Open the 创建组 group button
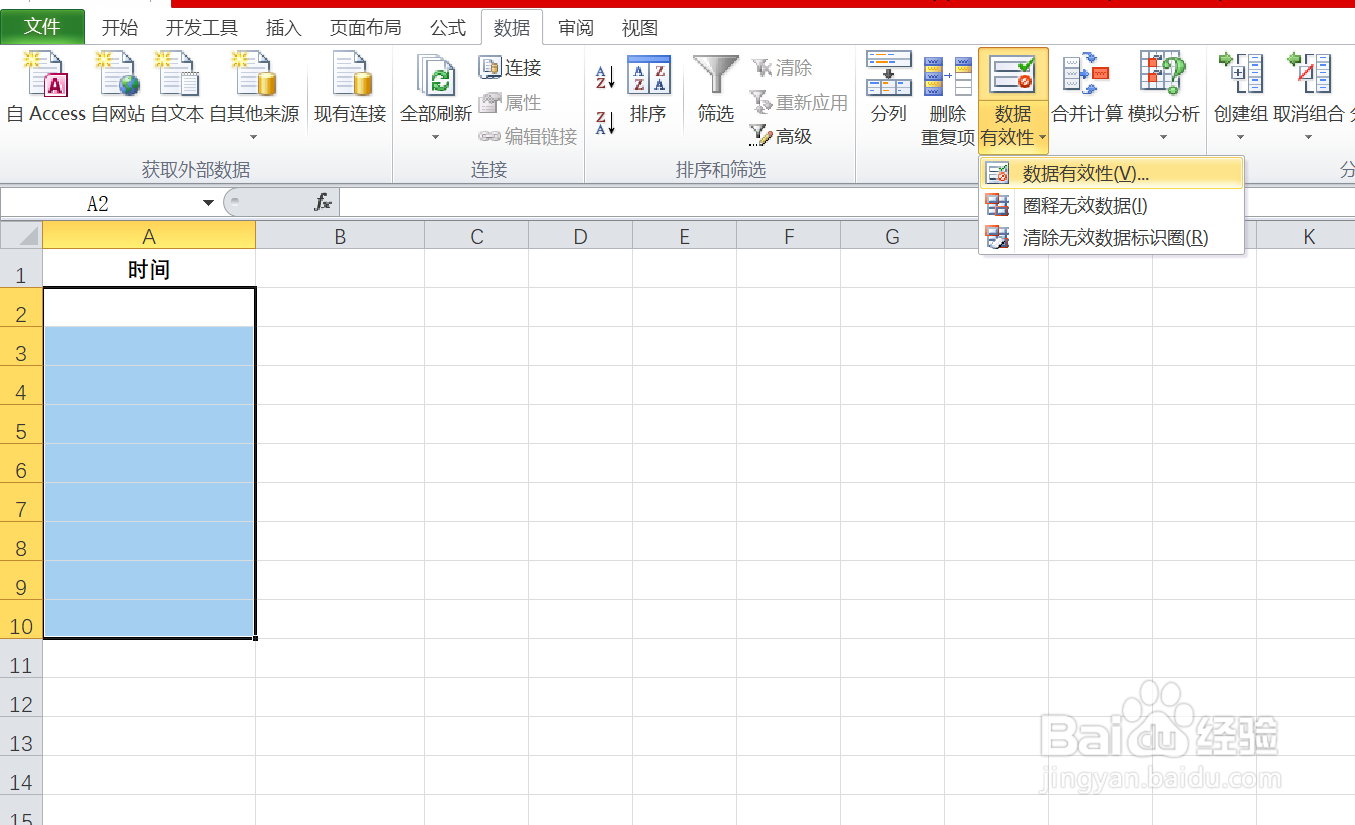The image size is (1355, 825). (x=1240, y=95)
